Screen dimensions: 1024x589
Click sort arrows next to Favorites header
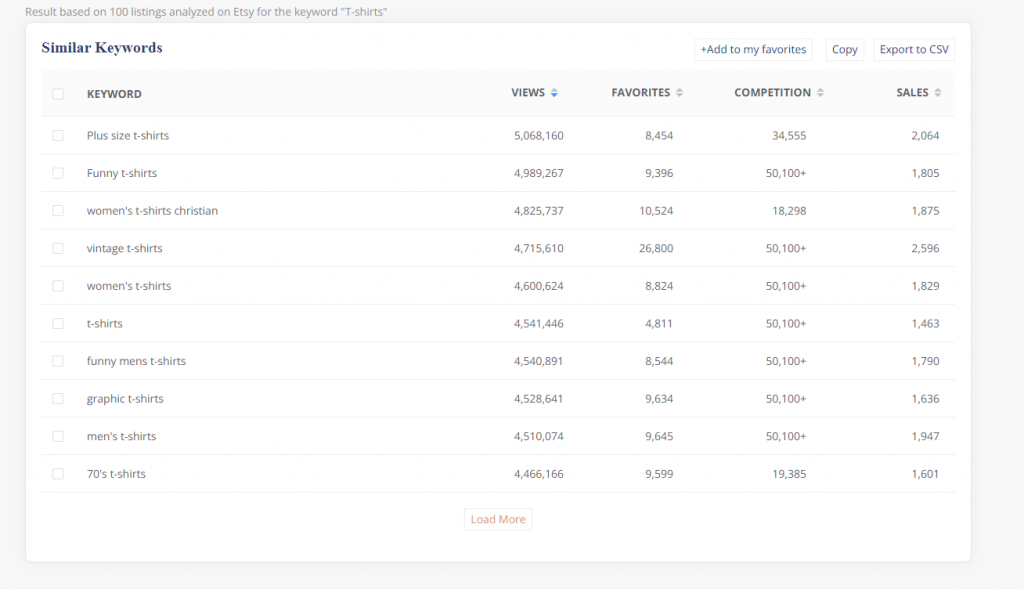(680, 93)
